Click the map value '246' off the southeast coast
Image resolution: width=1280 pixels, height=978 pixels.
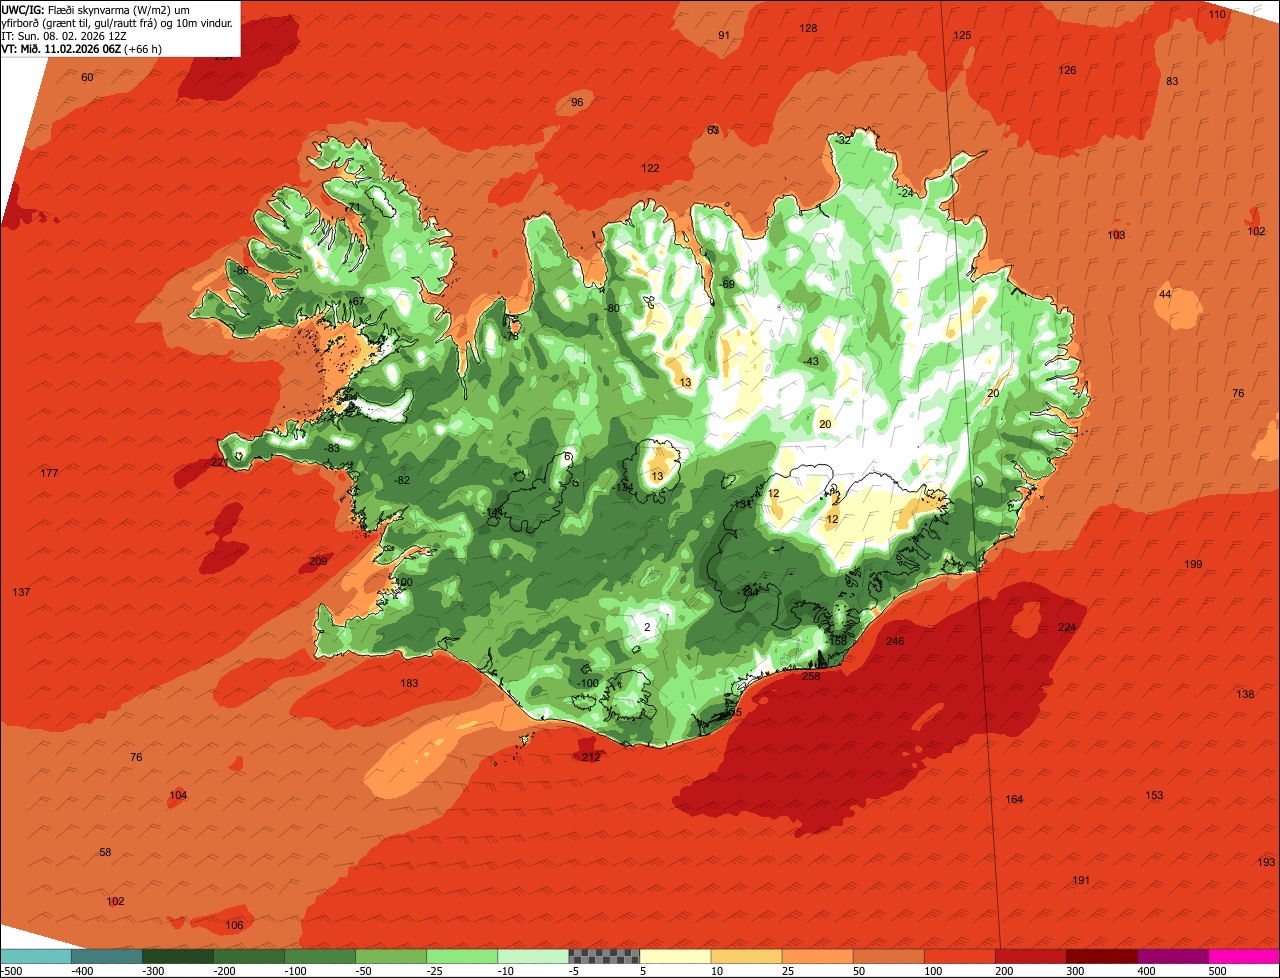[x=895, y=642]
